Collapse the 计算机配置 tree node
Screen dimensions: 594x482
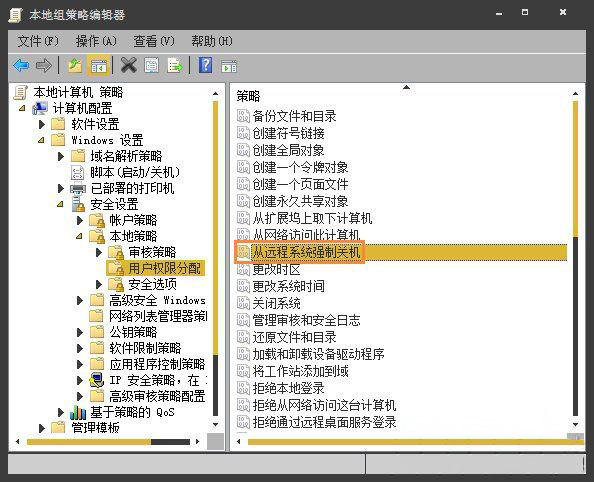(x=22, y=108)
